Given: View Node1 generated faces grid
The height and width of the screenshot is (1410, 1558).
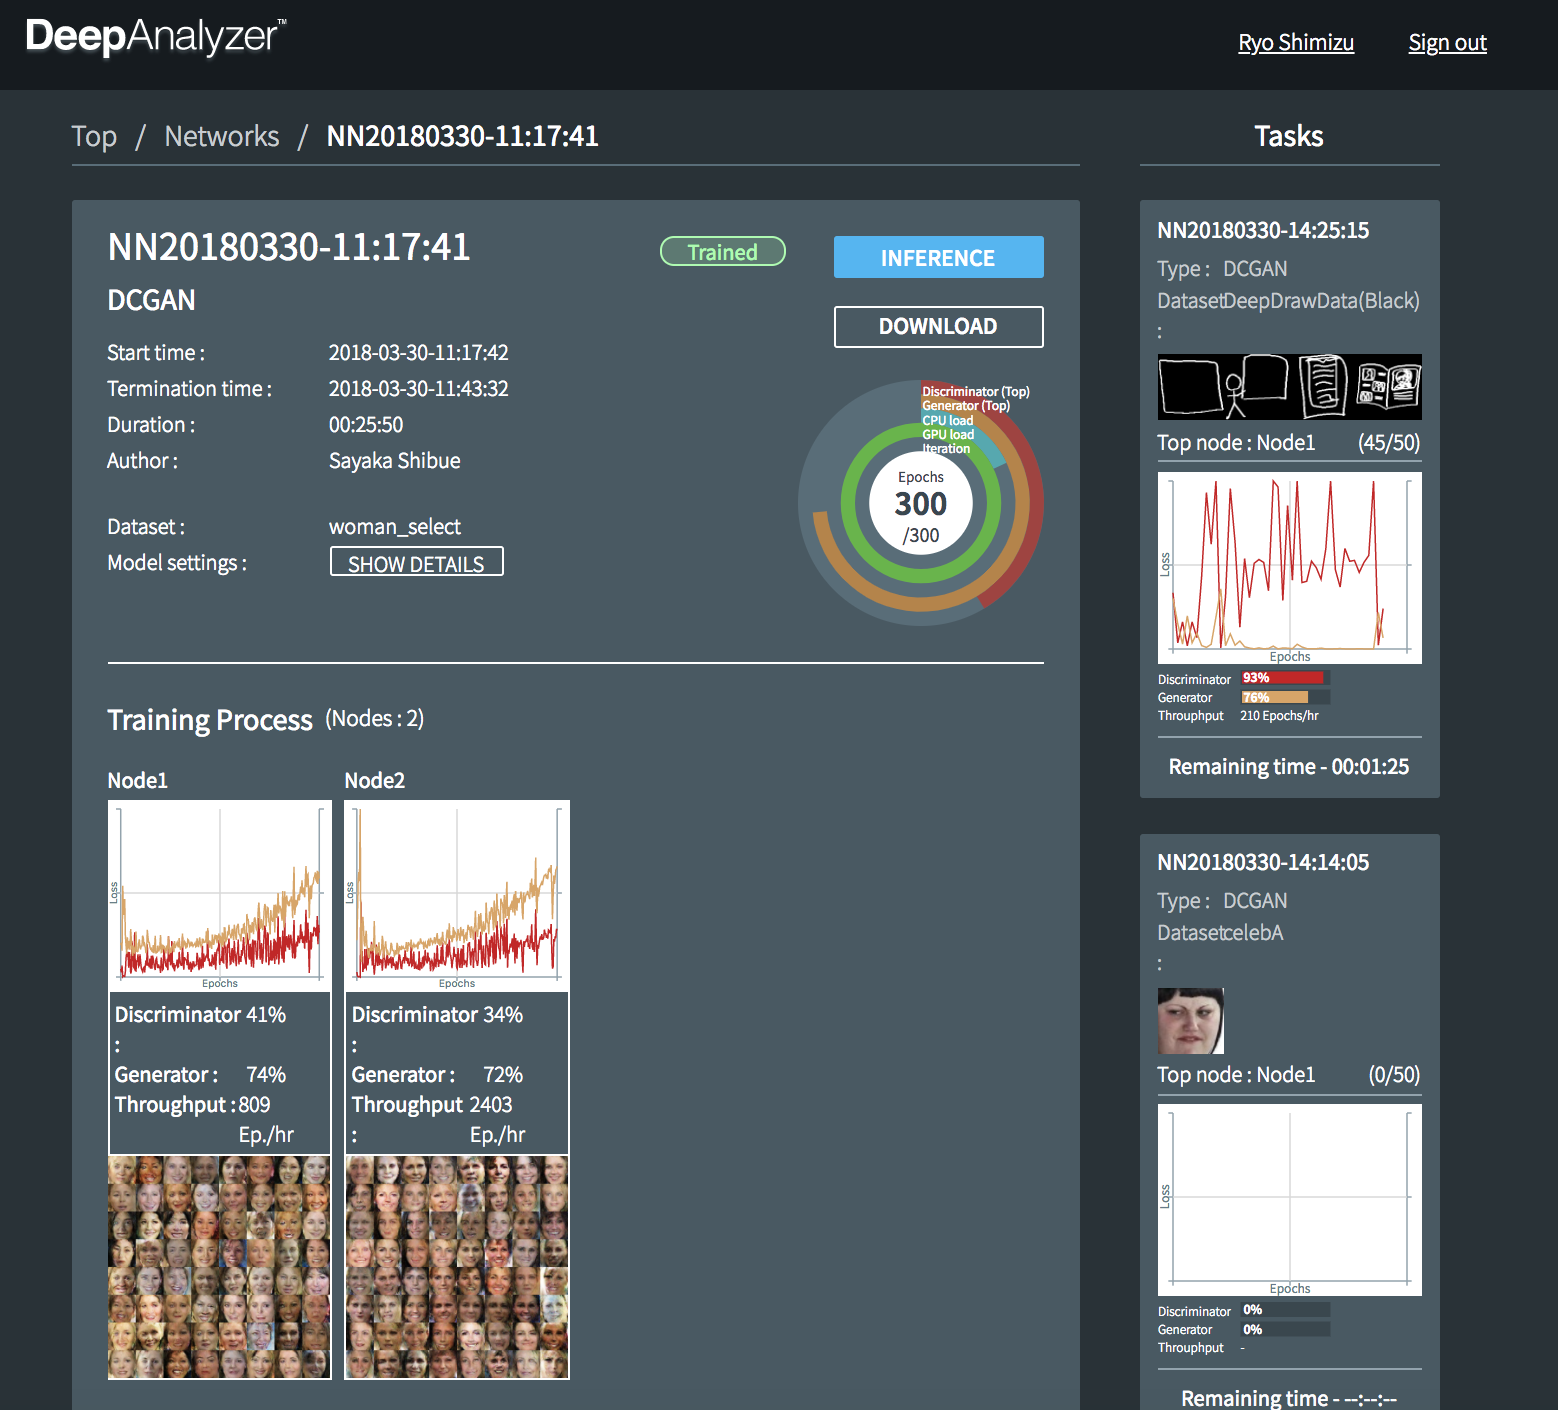Looking at the screenshot, I should [220, 1267].
